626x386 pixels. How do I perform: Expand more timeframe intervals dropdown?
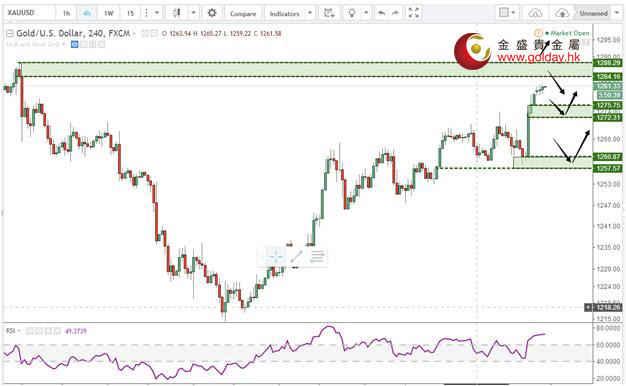point(157,13)
